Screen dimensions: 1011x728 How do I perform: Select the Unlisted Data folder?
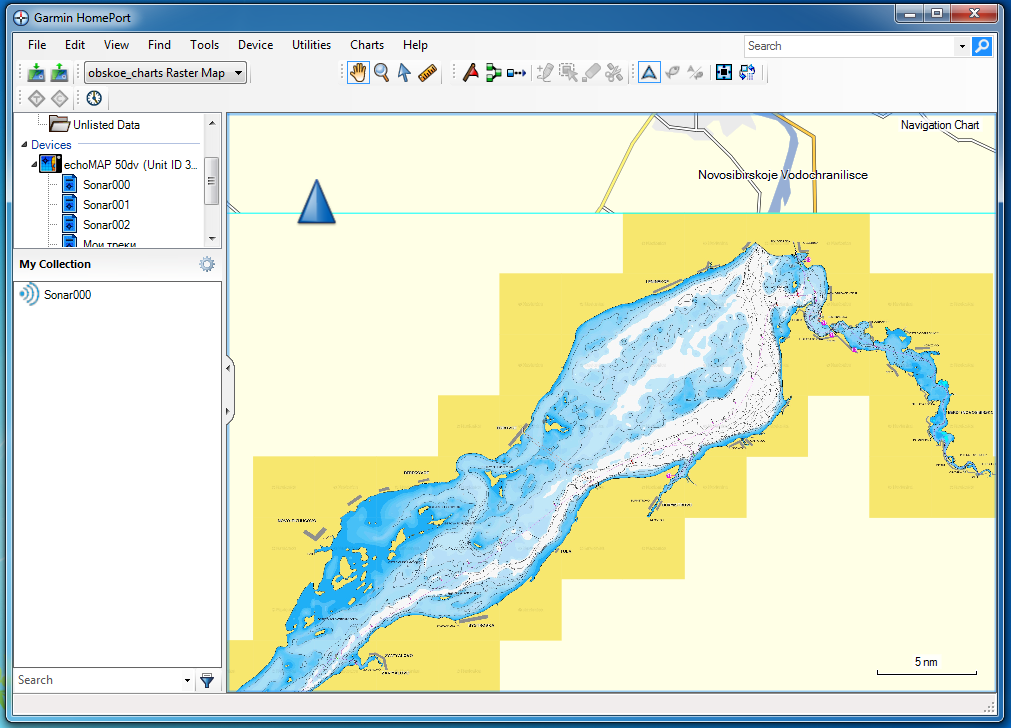[95, 124]
